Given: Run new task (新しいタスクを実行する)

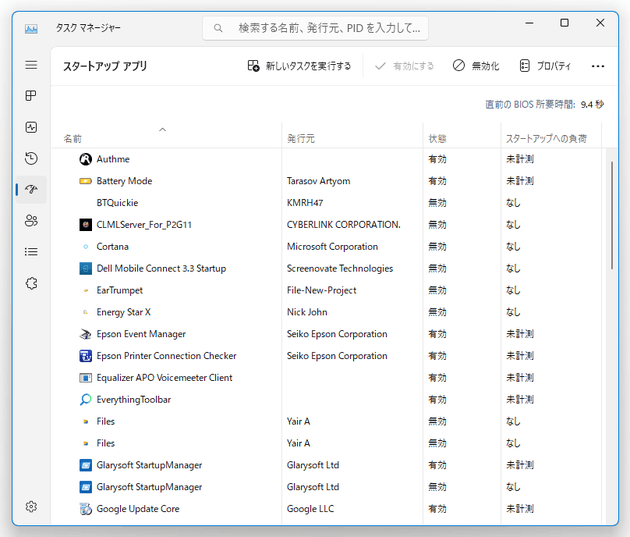Looking at the screenshot, I should pos(299,66).
